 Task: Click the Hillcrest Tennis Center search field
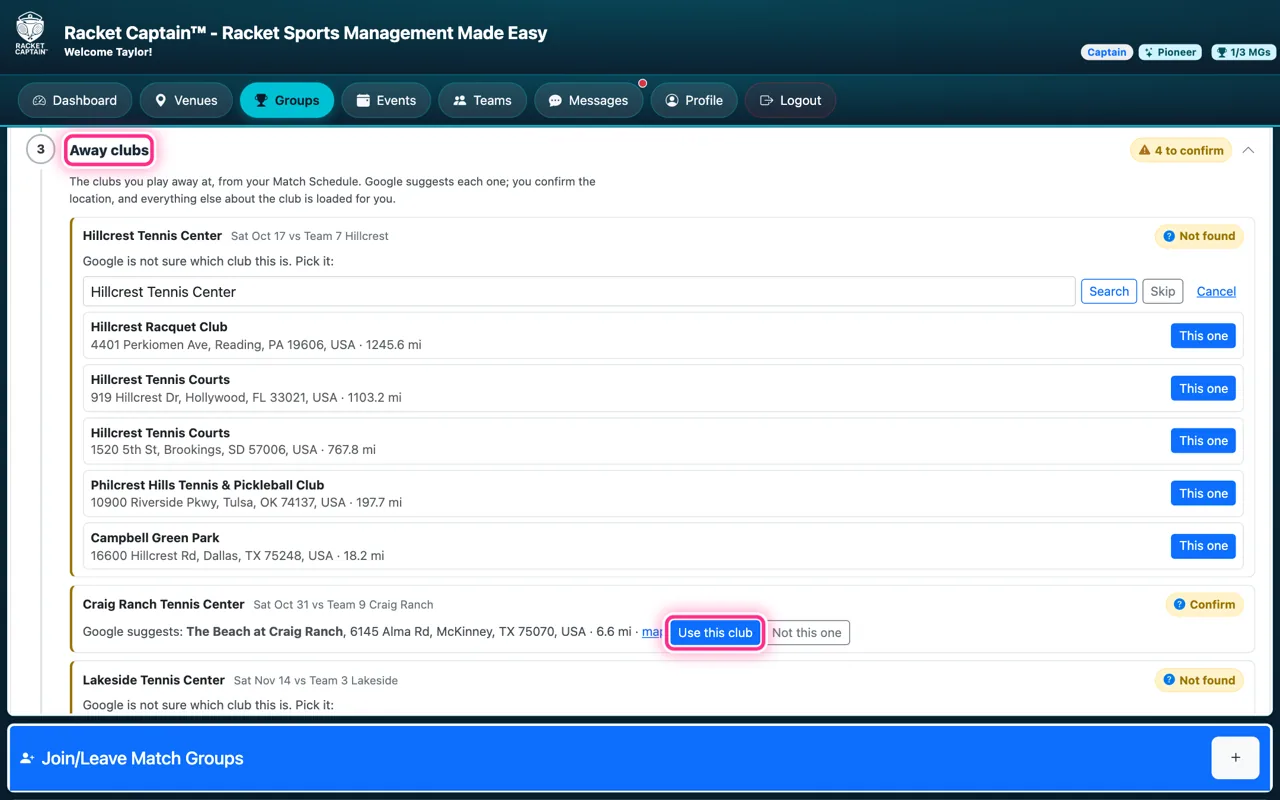[x=579, y=292]
